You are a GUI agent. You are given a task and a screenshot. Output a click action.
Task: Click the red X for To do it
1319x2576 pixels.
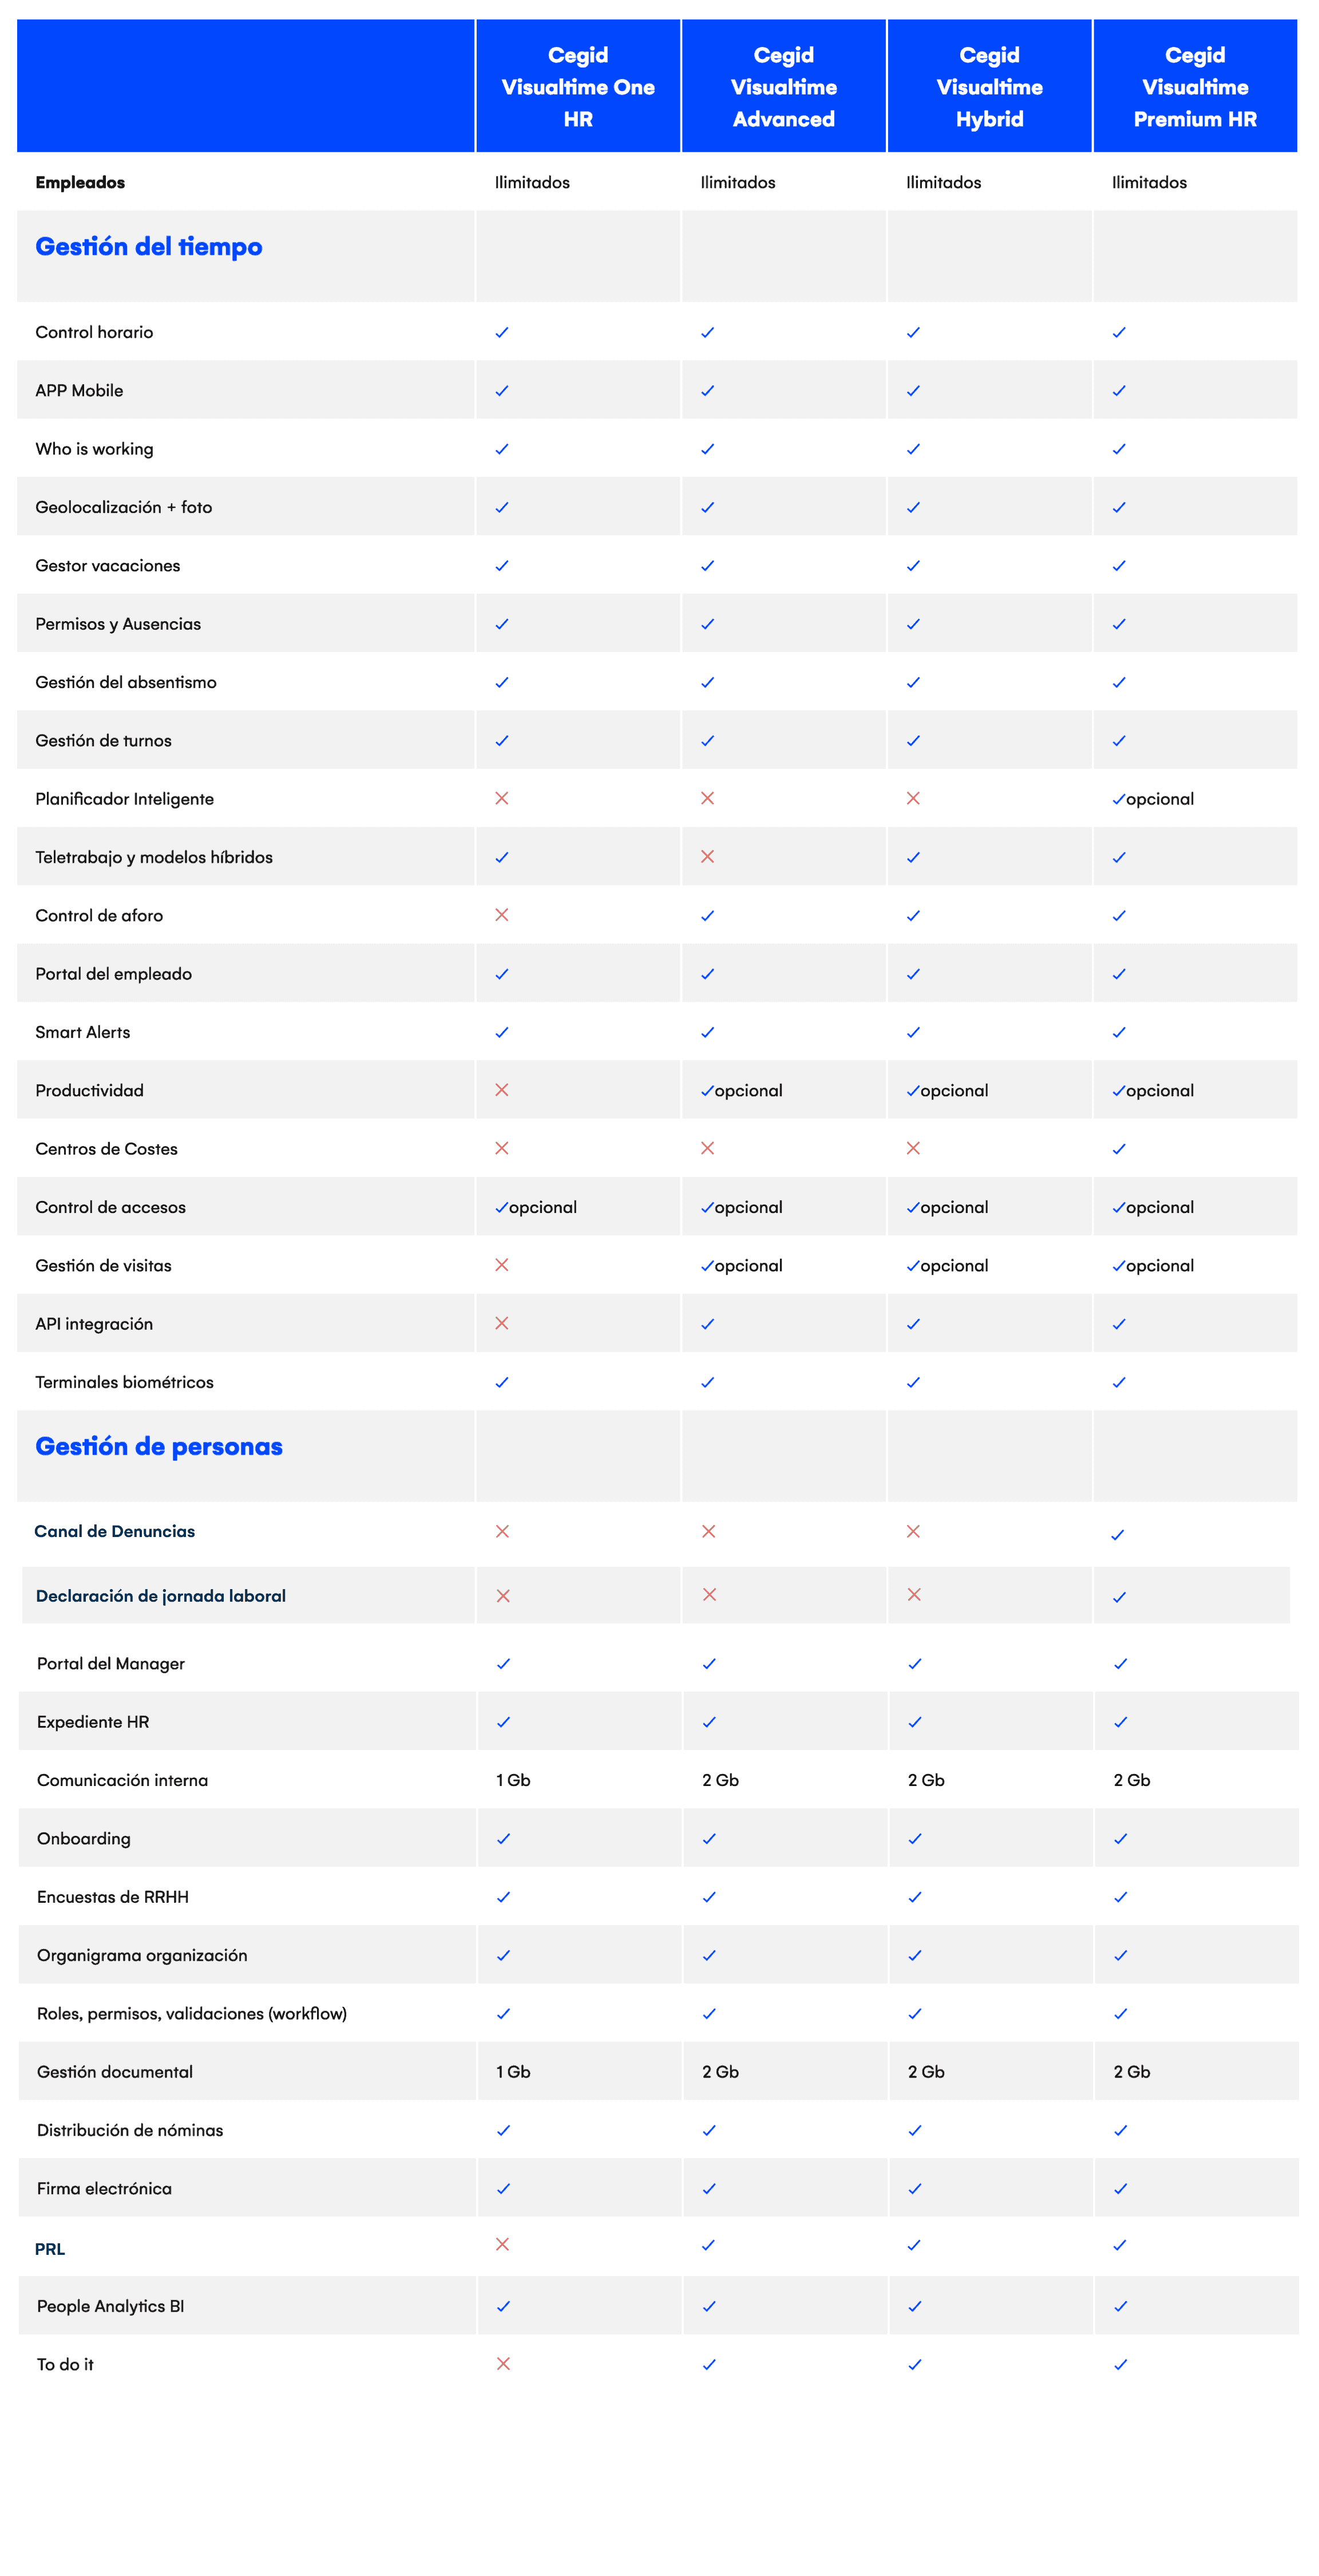coord(503,2364)
